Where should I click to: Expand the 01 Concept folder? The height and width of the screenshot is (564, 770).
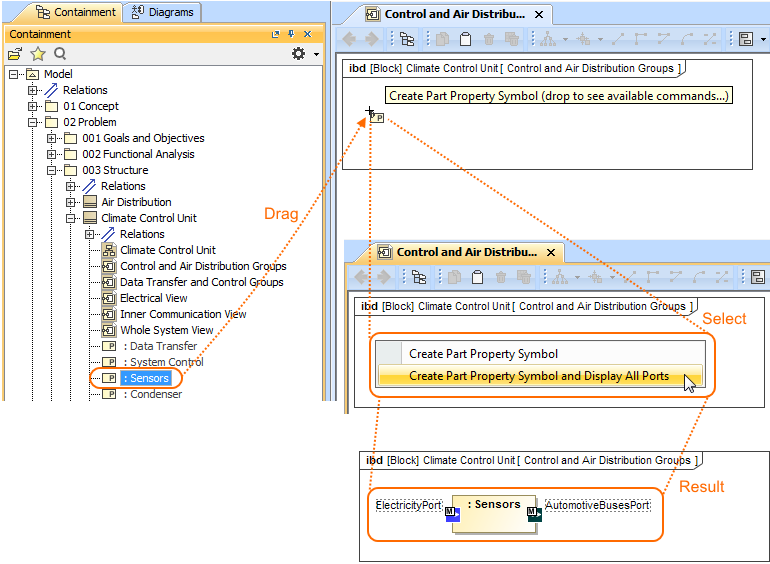pos(33,106)
